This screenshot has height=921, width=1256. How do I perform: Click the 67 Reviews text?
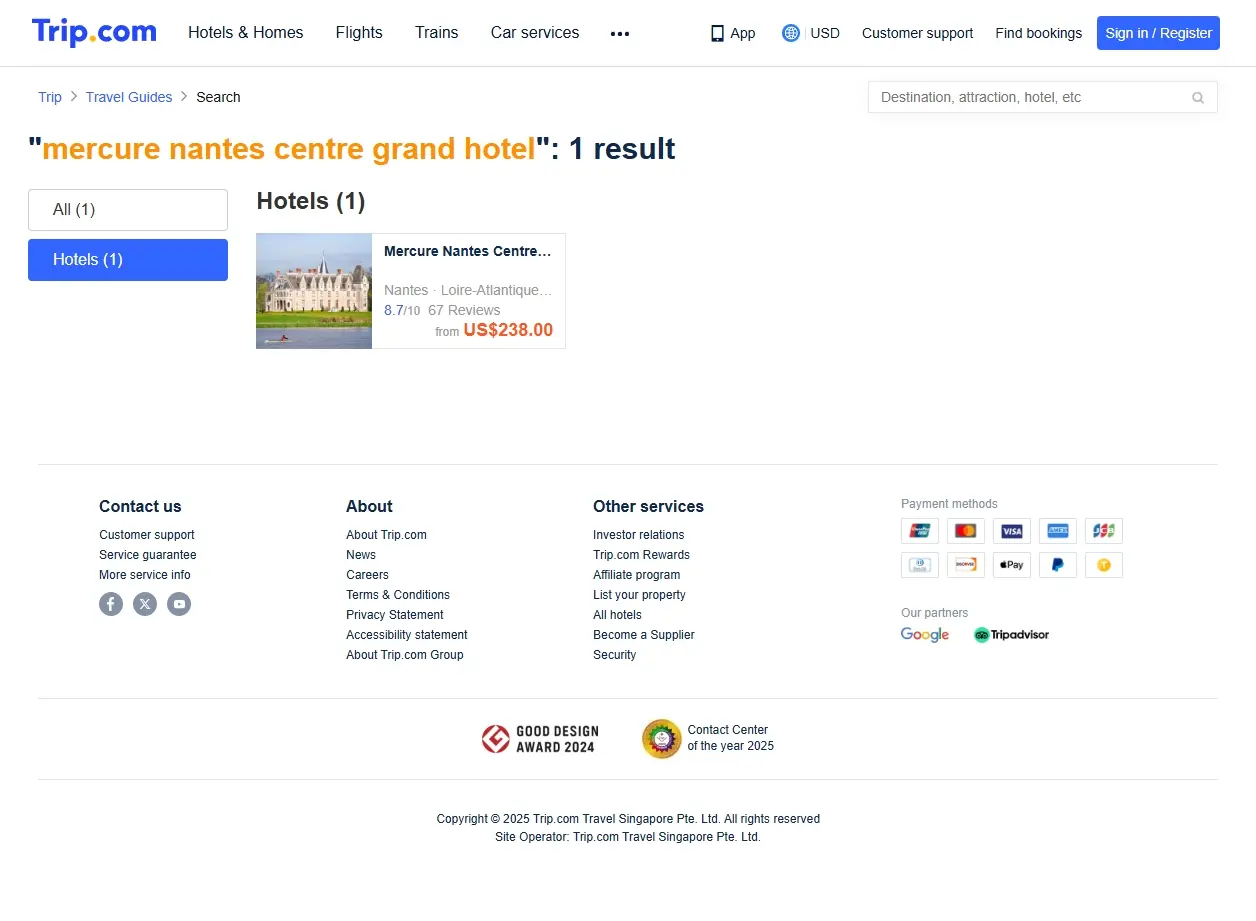464,310
